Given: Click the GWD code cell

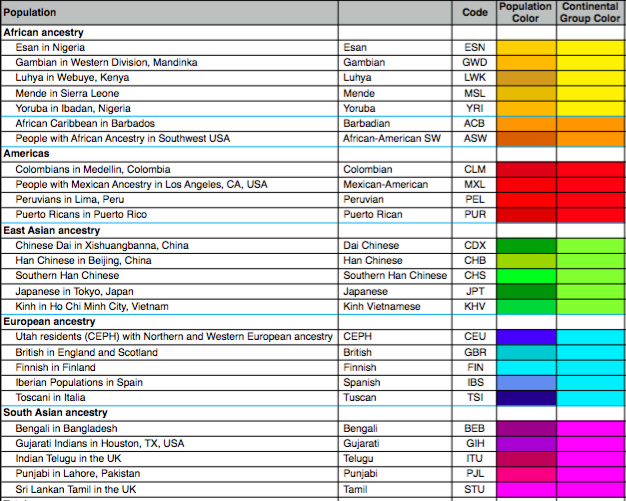Looking at the screenshot, I should click(475, 63).
